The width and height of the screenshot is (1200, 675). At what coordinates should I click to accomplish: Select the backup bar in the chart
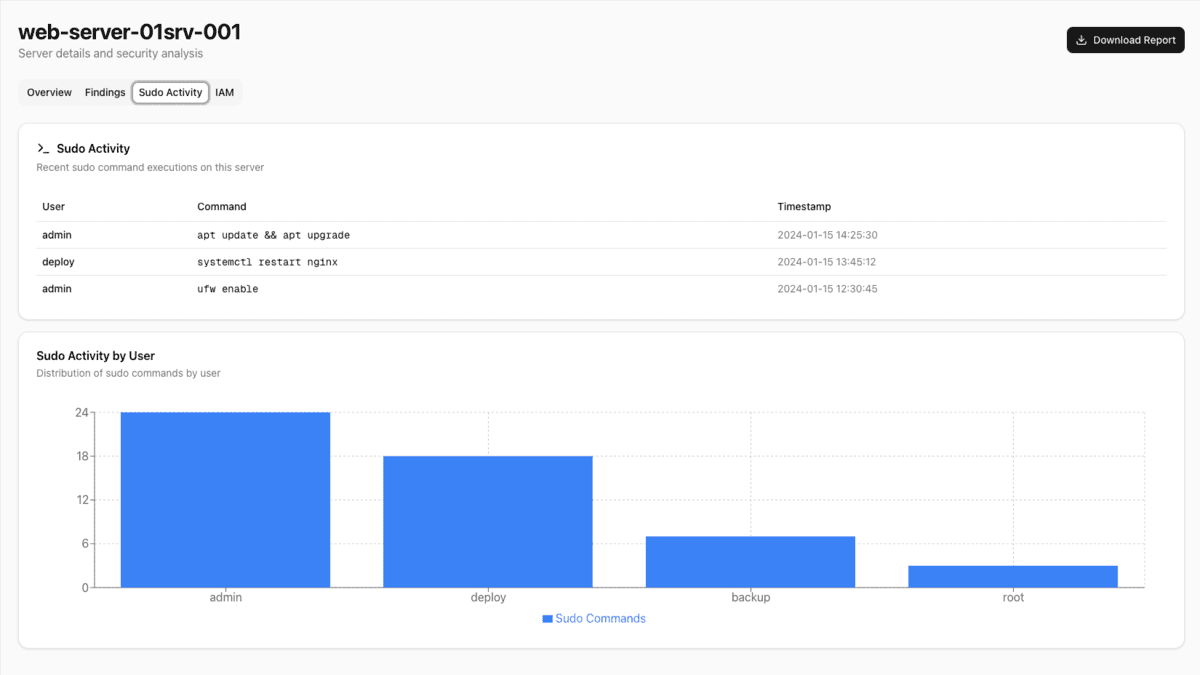(x=750, y=560)
